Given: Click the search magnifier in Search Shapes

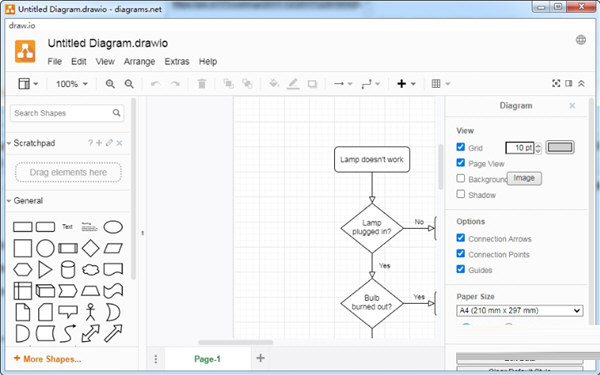Looking at the screenshot, I should (x=116, y=113).
